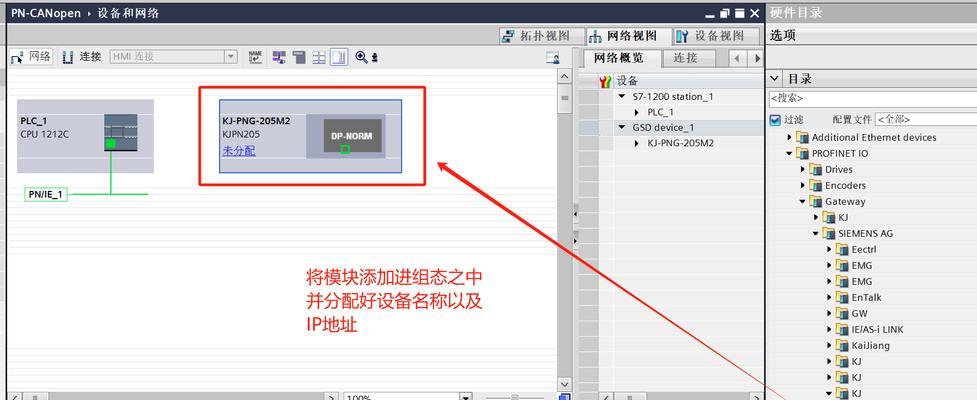Activate the 连接 connections mode button
This screenshot has width=977, height=400.
pyautogui.click(x=82, y=57)
